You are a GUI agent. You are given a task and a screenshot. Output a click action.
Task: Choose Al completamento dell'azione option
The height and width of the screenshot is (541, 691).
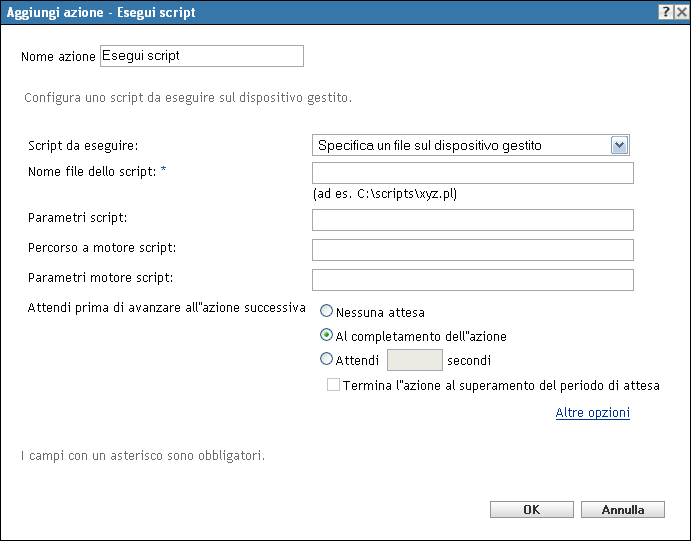click(327, 336)
